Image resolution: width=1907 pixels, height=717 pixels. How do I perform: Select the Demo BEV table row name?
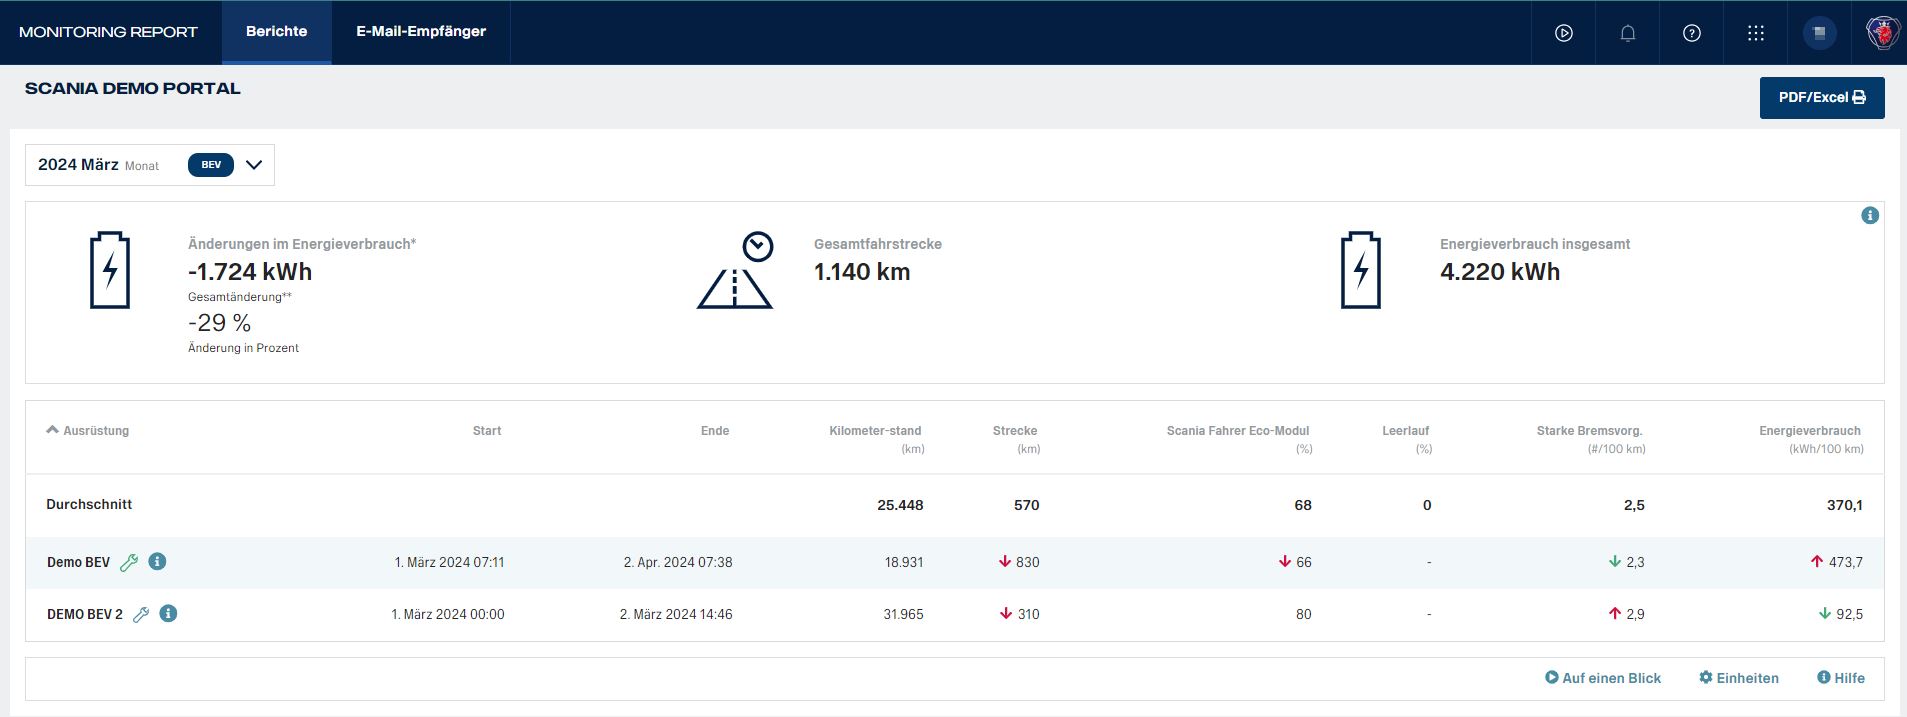78,562
